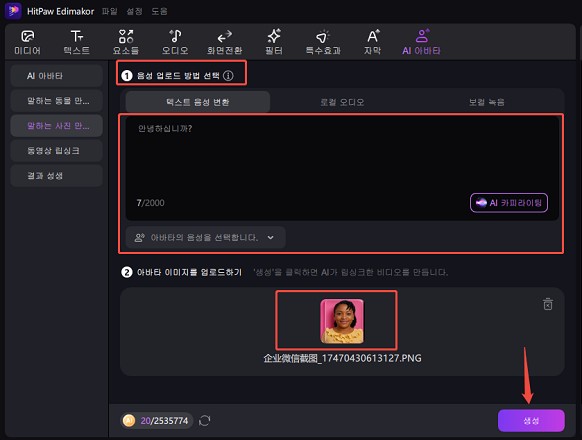Switch to the 로컬 오디오 tab
582x440 pixels.
[x=342, y=102]
